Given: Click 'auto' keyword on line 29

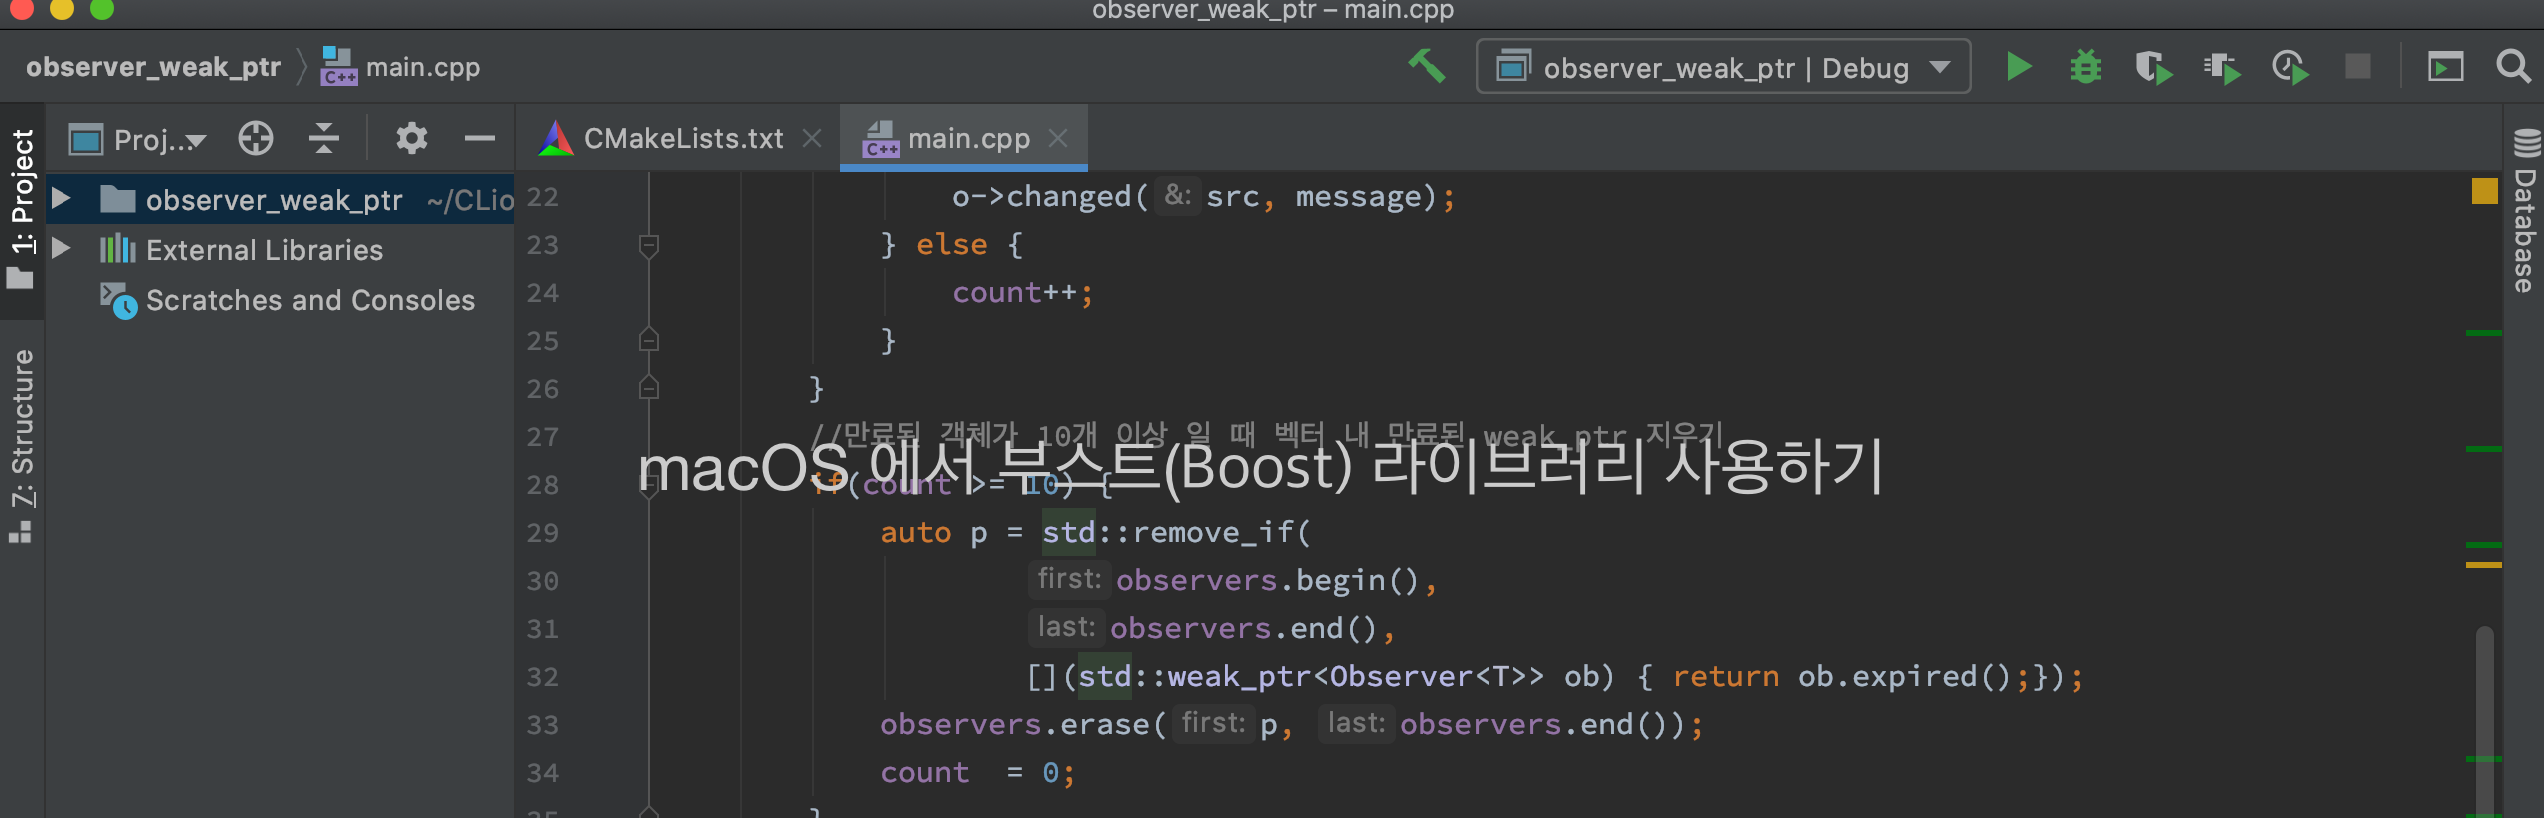Looking at the screenshot, I should click(x=915, y=533).
